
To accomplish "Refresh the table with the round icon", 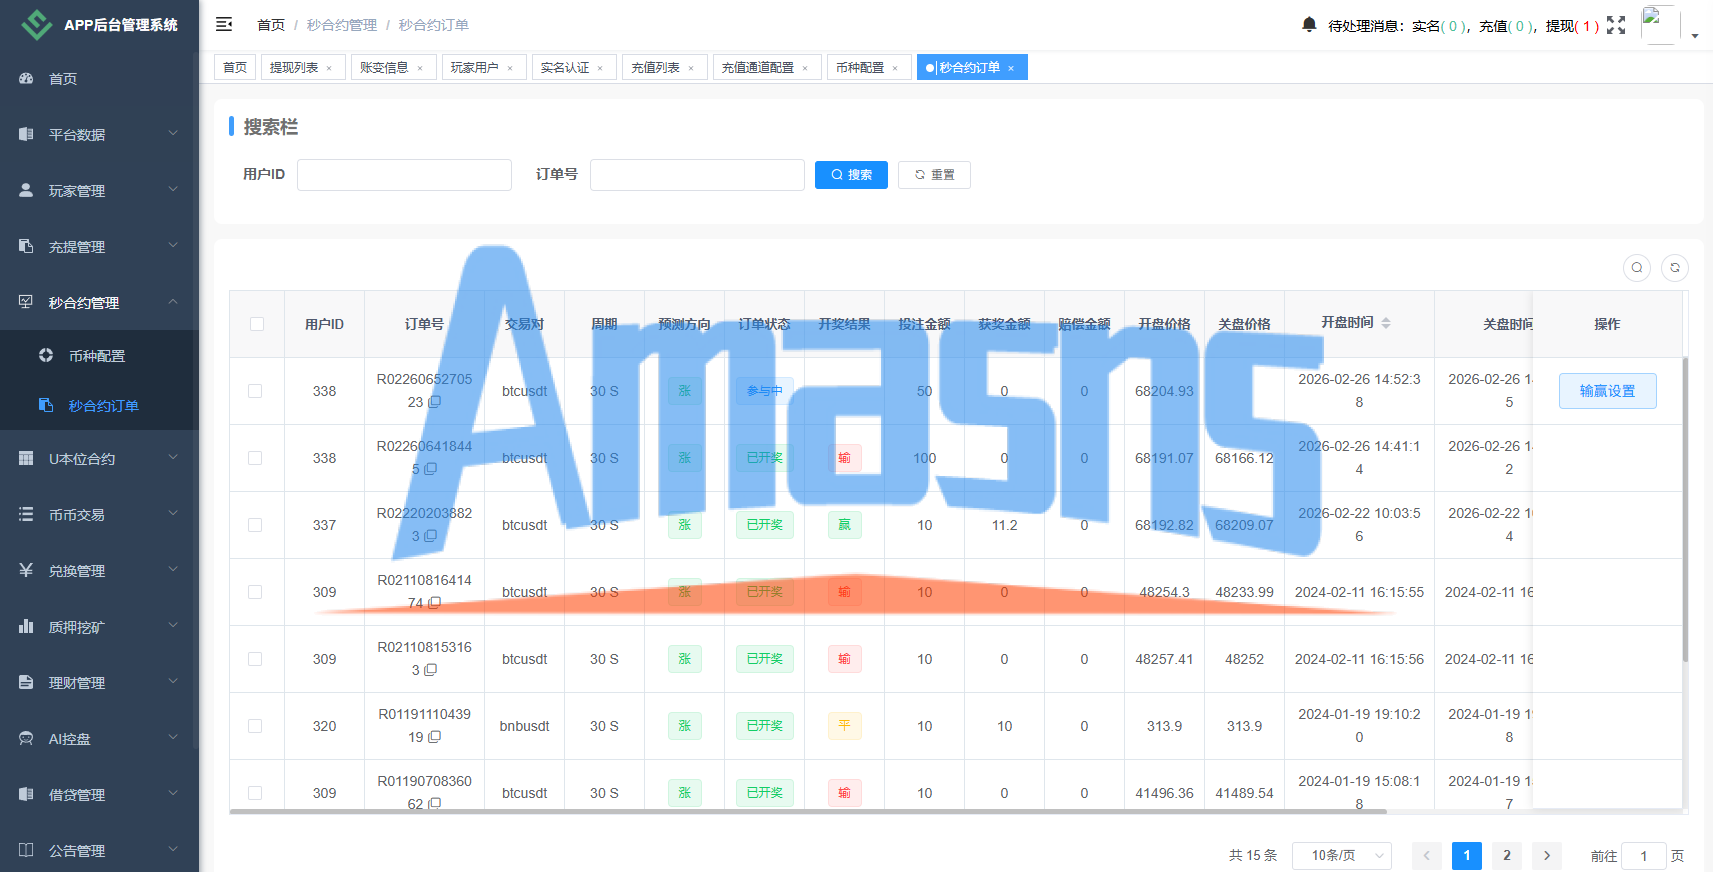I will click(x=1675, y=268).
